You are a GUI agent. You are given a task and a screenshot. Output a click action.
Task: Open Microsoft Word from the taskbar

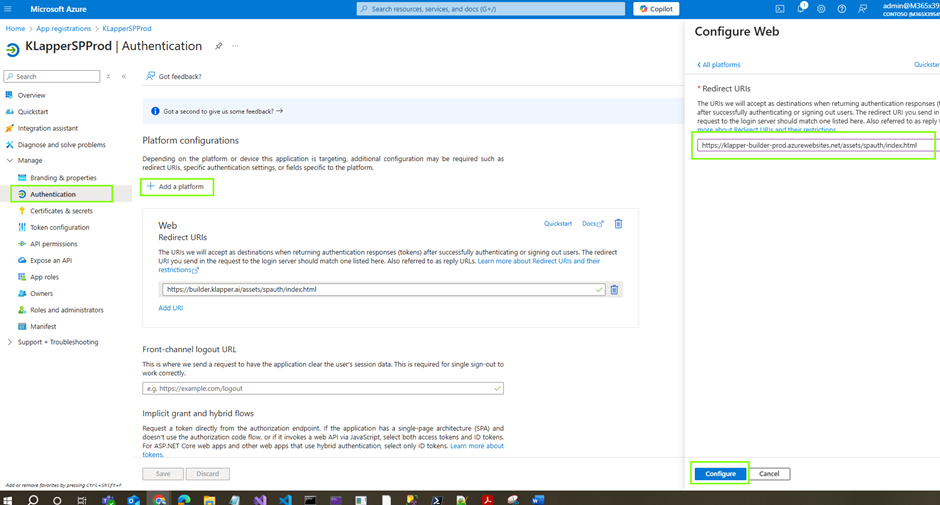(538, 500)
